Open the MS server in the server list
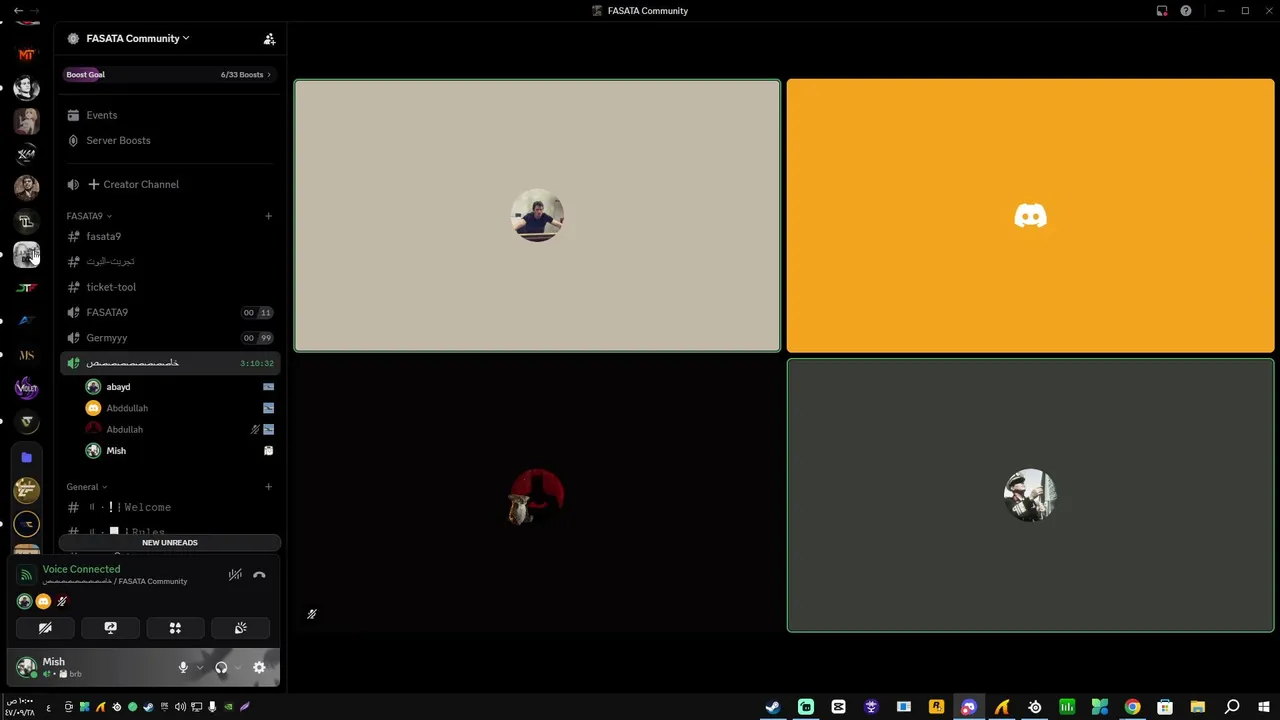The width and height of the screenshot is (1280, 720). click(x=27, y=355)
